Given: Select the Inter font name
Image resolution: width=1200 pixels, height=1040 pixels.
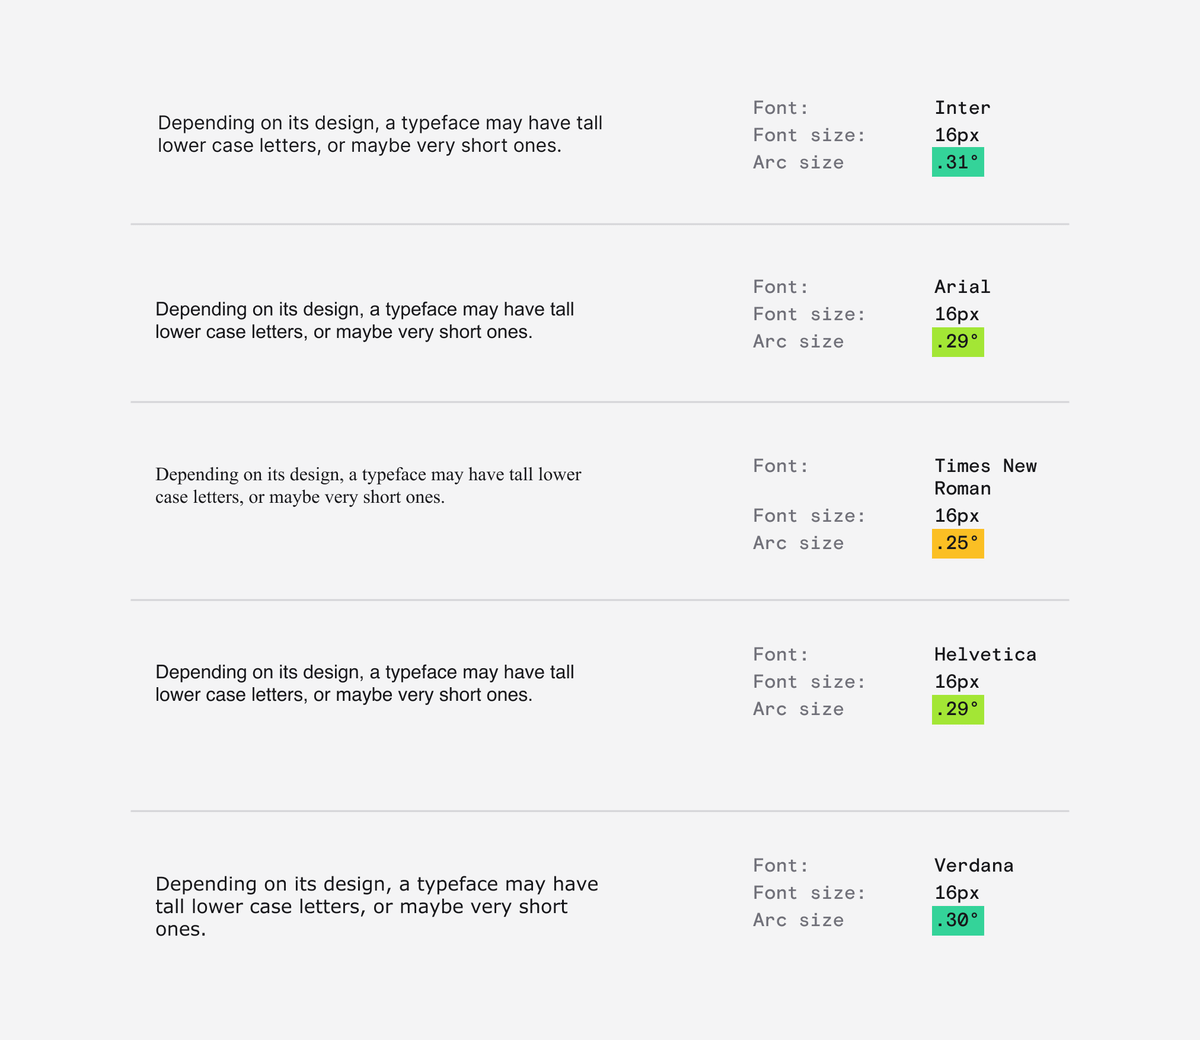Looking at the screenshot, I should tap(962, 108).
